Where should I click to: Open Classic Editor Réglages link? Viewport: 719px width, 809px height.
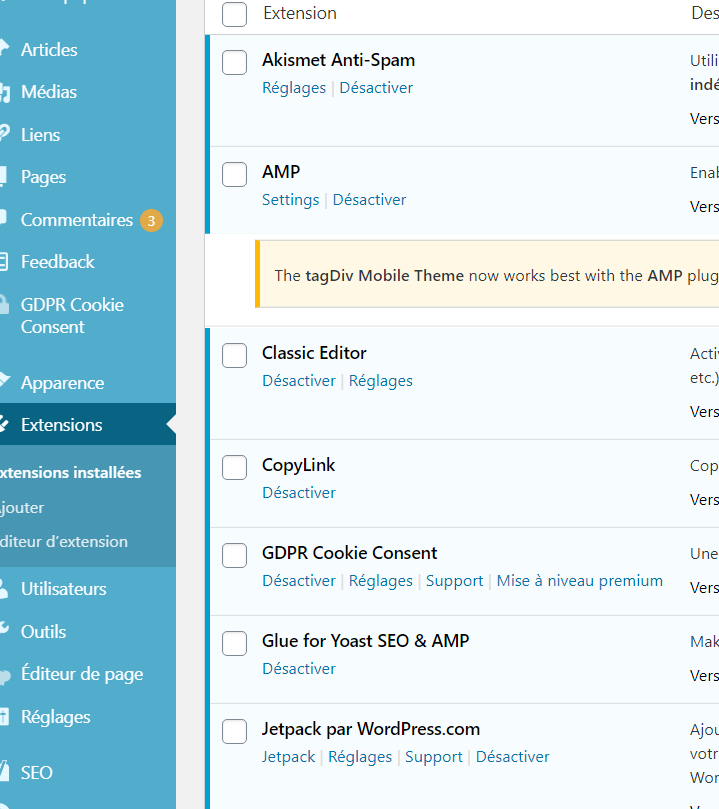381,381
